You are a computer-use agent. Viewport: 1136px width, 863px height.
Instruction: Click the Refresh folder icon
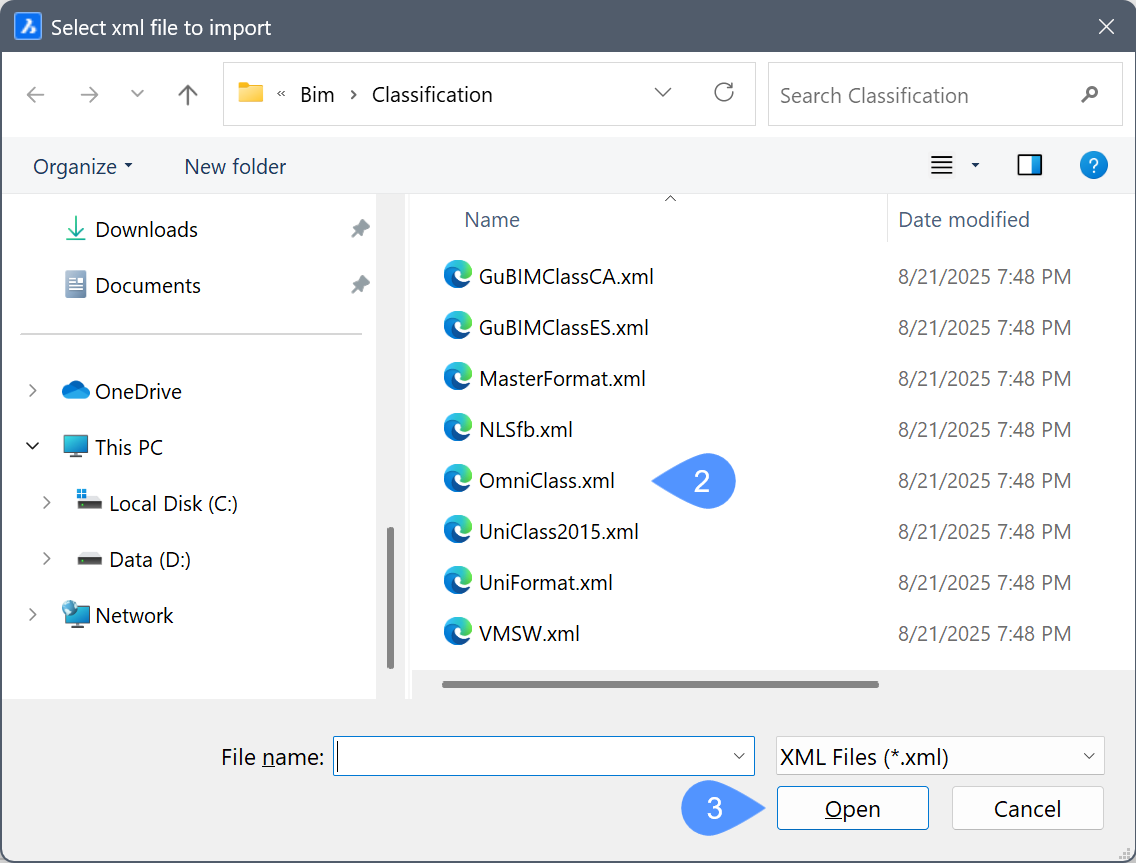coord(724,93)
